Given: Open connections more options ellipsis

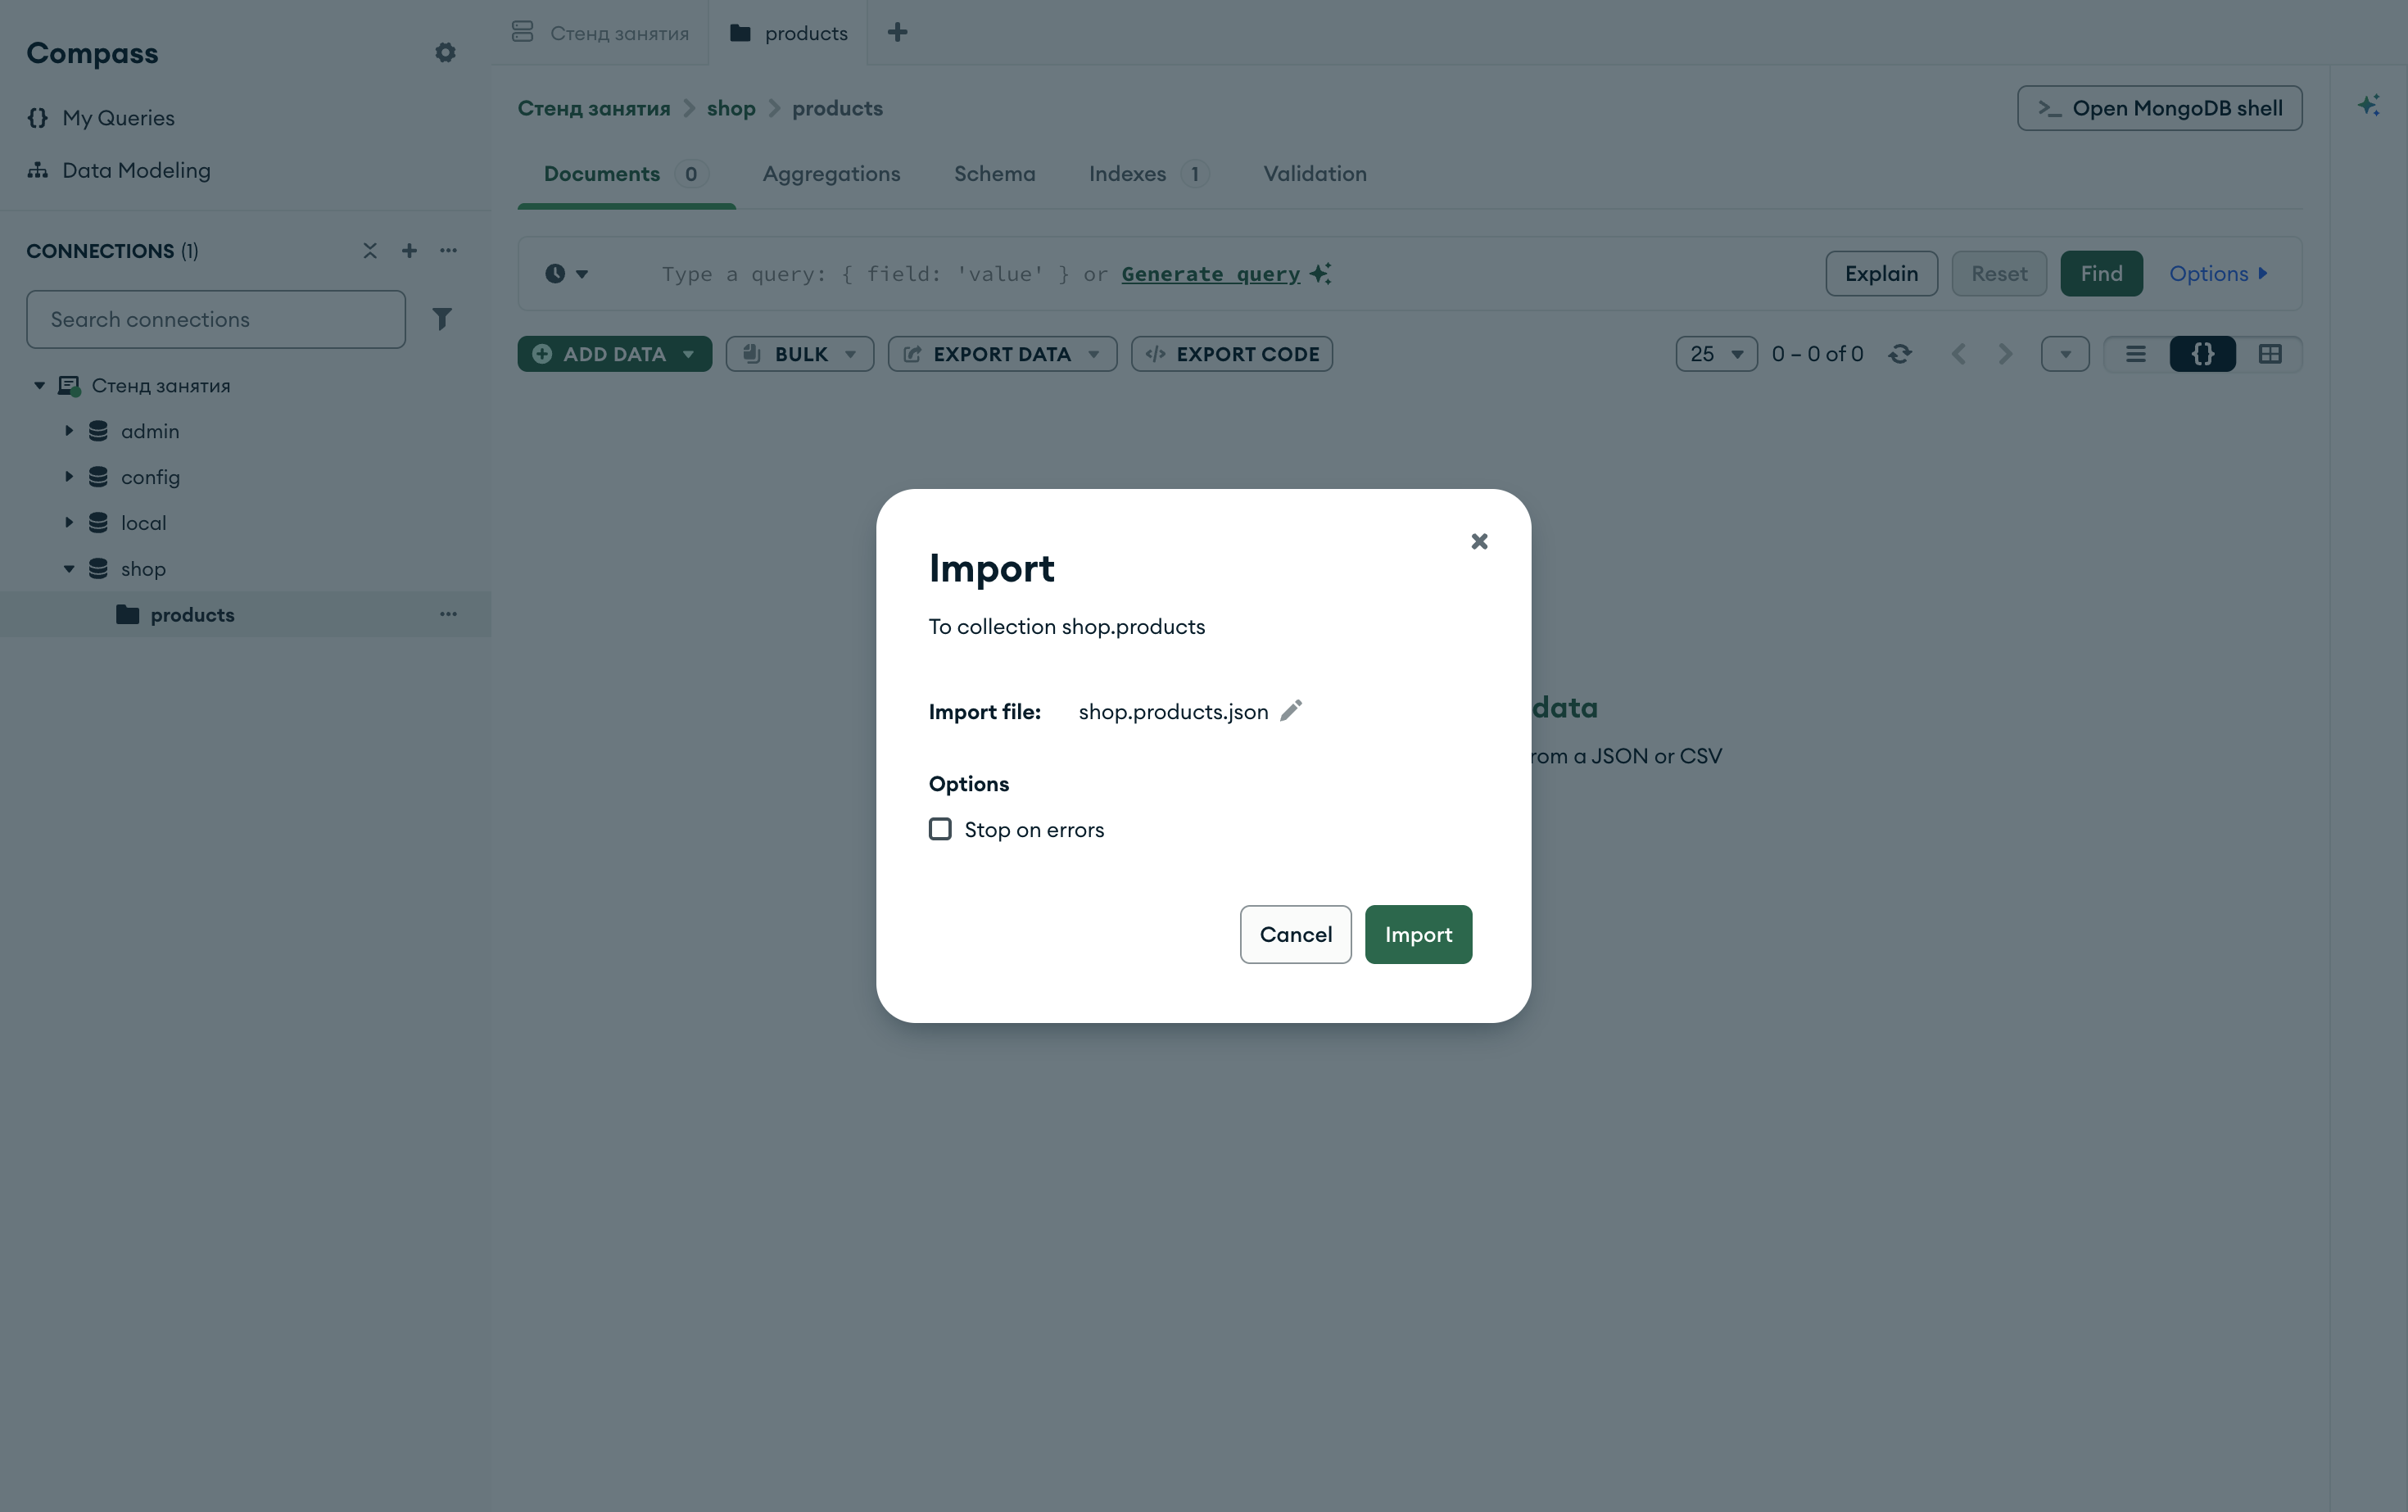Looking at the screenshot, I should tap(448, 250).
